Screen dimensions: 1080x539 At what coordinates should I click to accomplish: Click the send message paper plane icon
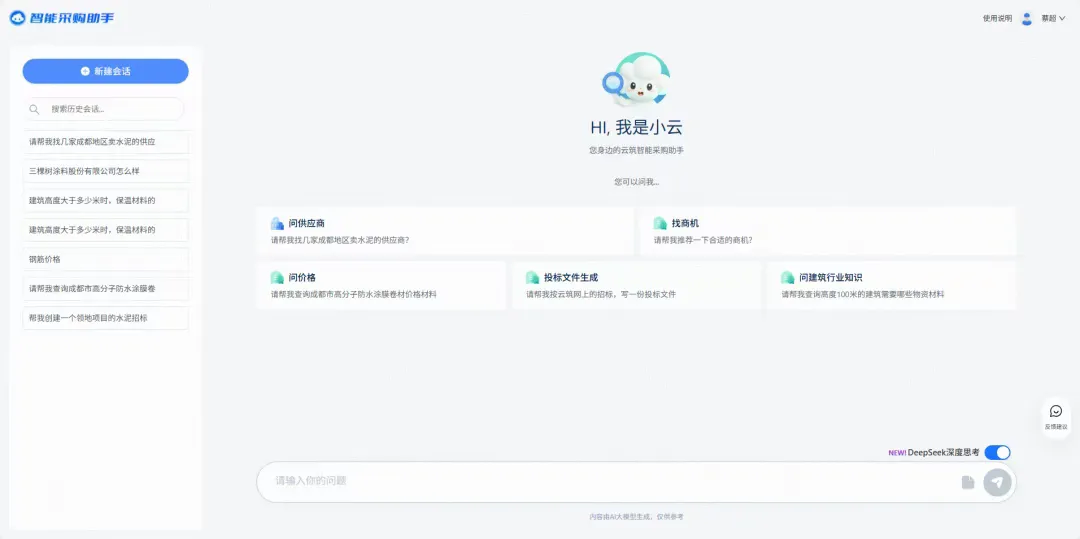click(x=997, y=482)
